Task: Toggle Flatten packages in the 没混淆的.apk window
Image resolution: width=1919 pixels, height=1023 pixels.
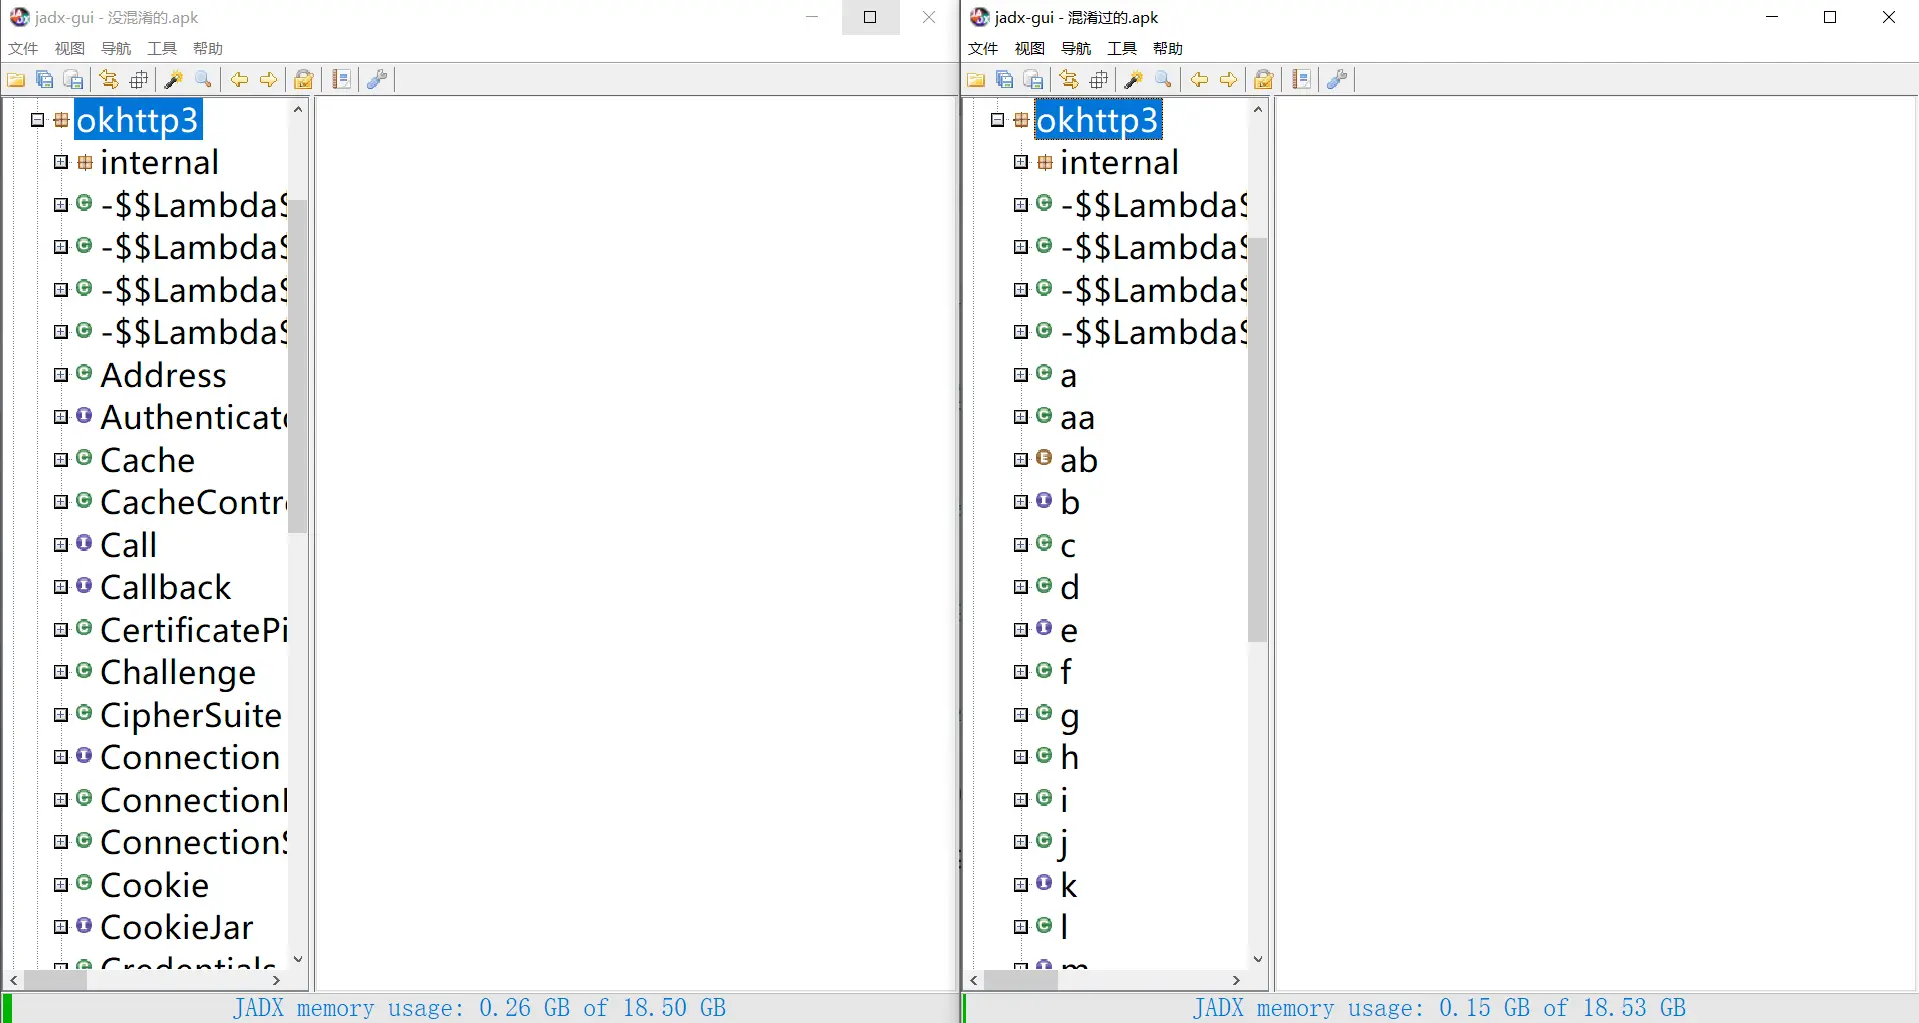Action: coord(139,80)
